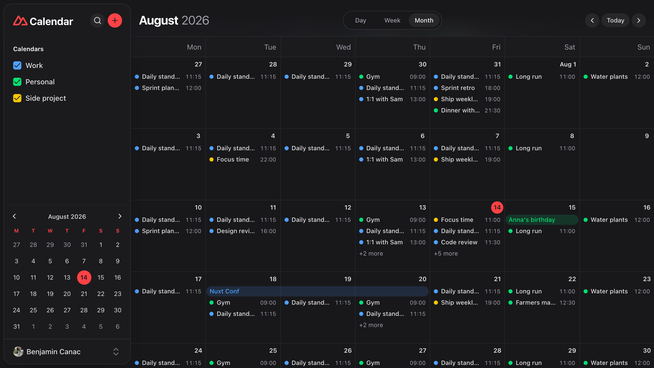The image size is (654, 368).
Task: Open Daily standup event on Tuesday 28
Action: 243,77
